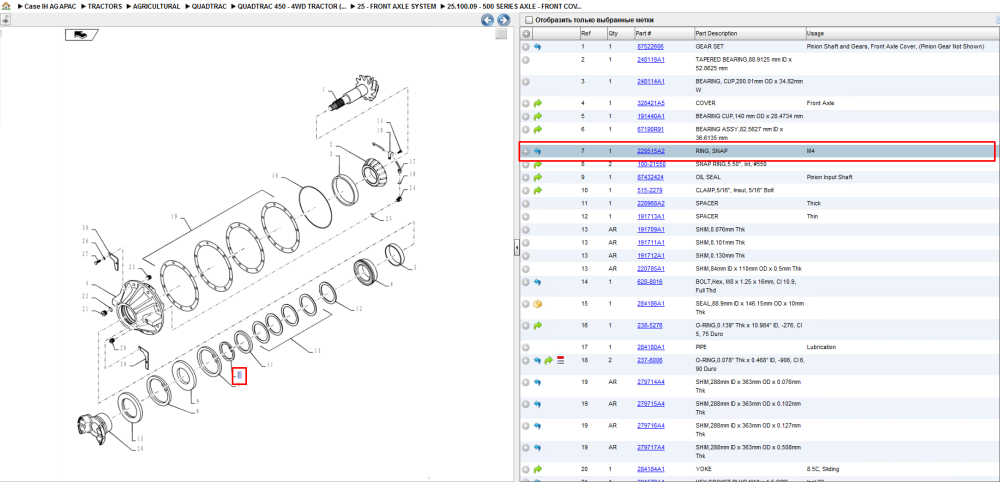This screenshot has height=482, width=1000.
Task: Click blue arrow in BOLT,Hex row
Action: click(x=537, y=282)
